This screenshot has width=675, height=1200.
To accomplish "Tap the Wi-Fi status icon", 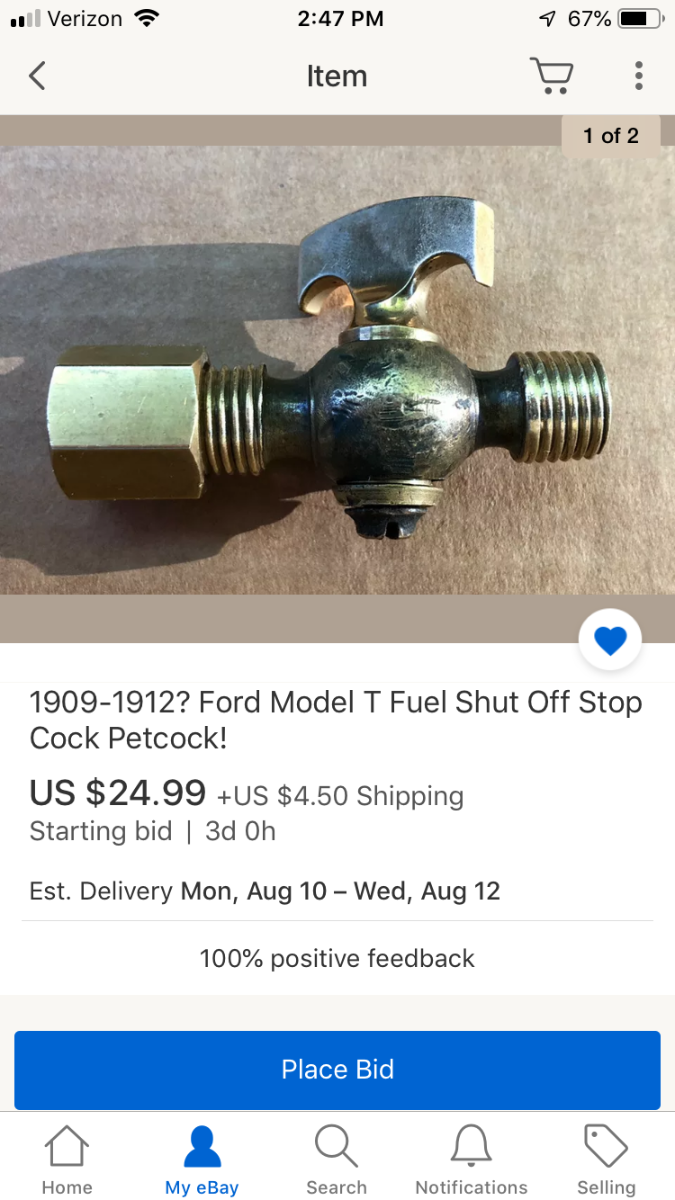I will [x=147, y=18].
